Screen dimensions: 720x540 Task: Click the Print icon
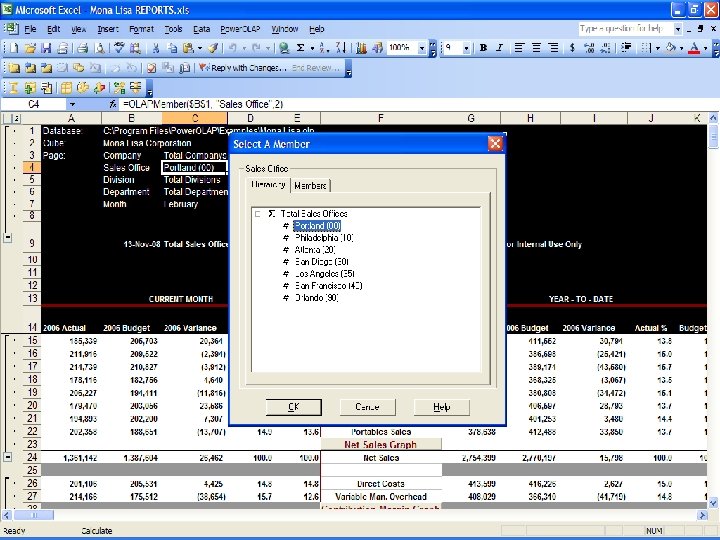point(83,48)
